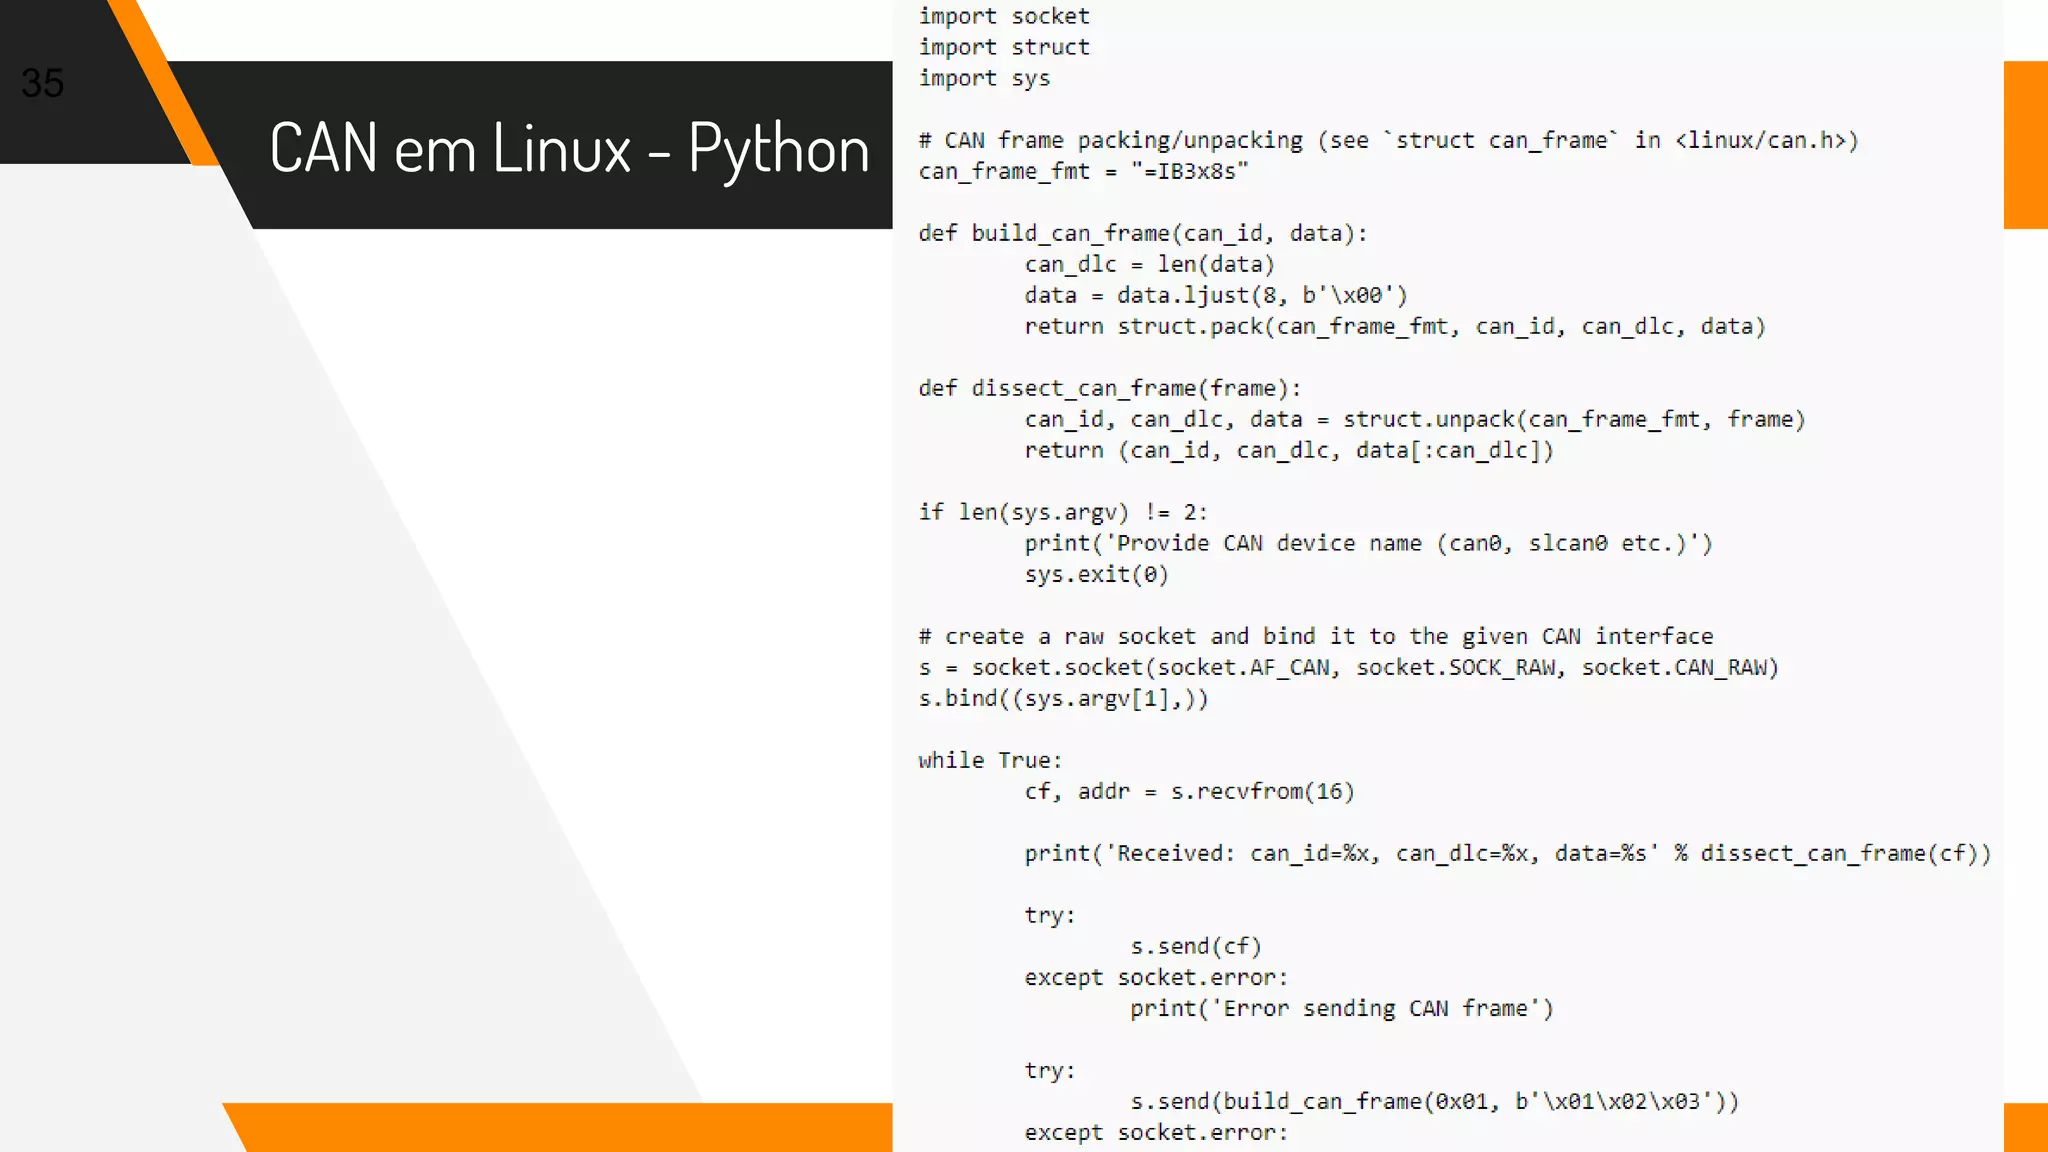Click the first 'try:' line
The height and width of the screenshot is (1152, 2048).
1050,915
